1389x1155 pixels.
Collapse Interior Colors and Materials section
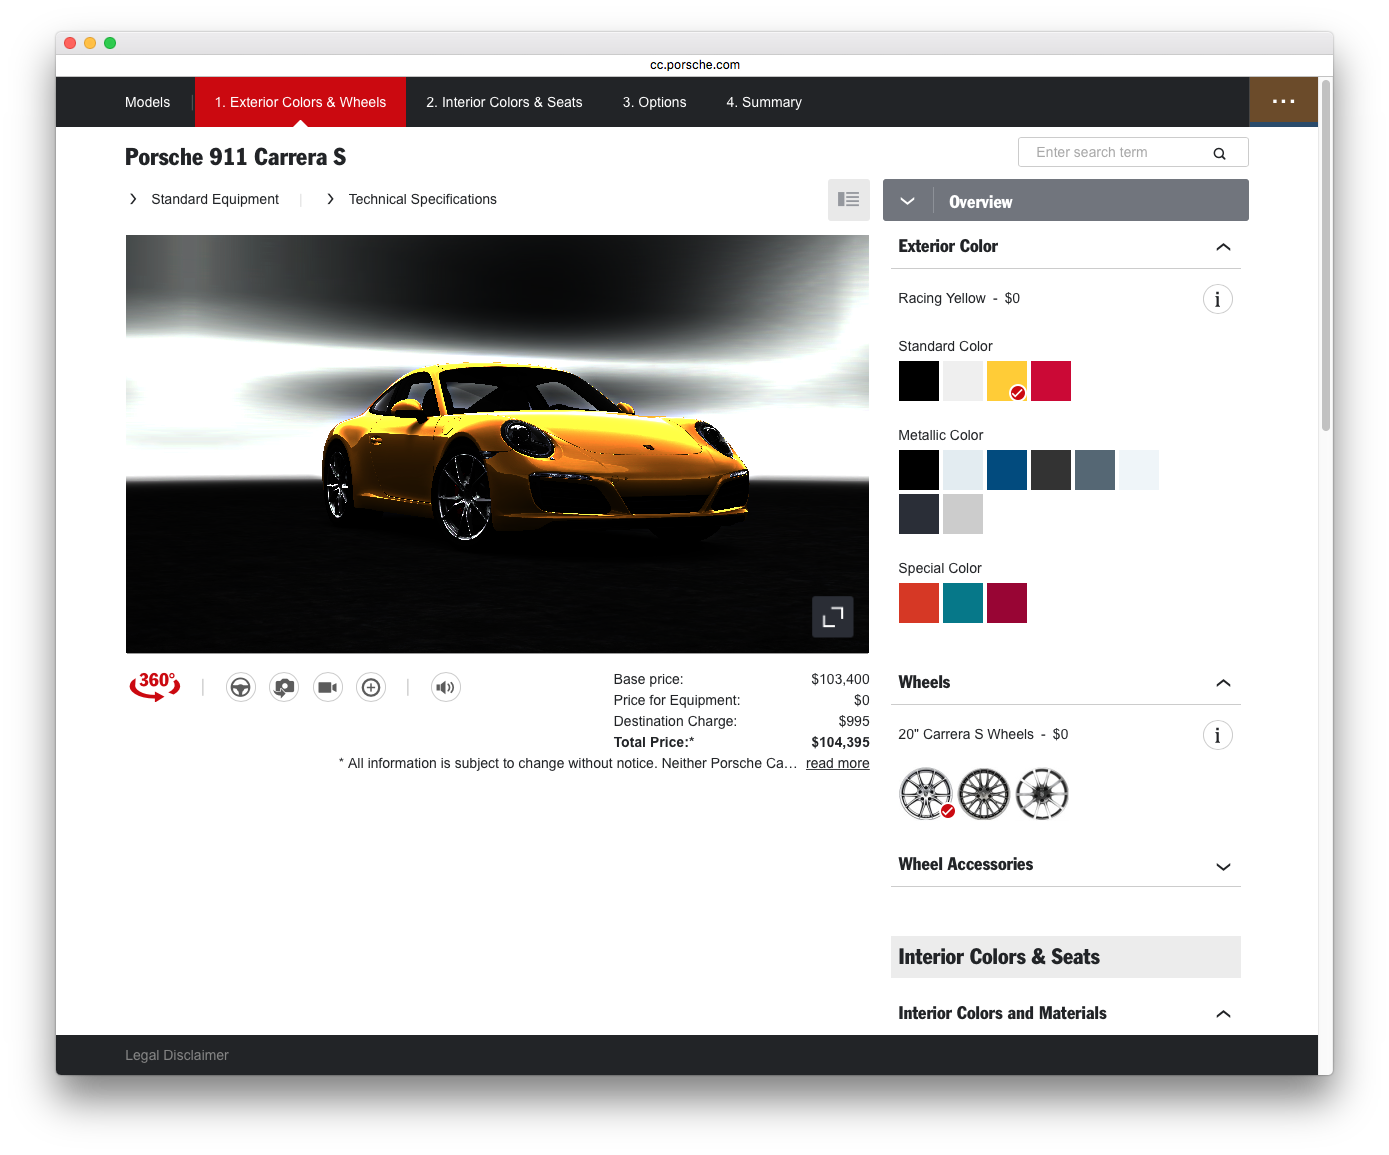(x=1223, y=1014)
